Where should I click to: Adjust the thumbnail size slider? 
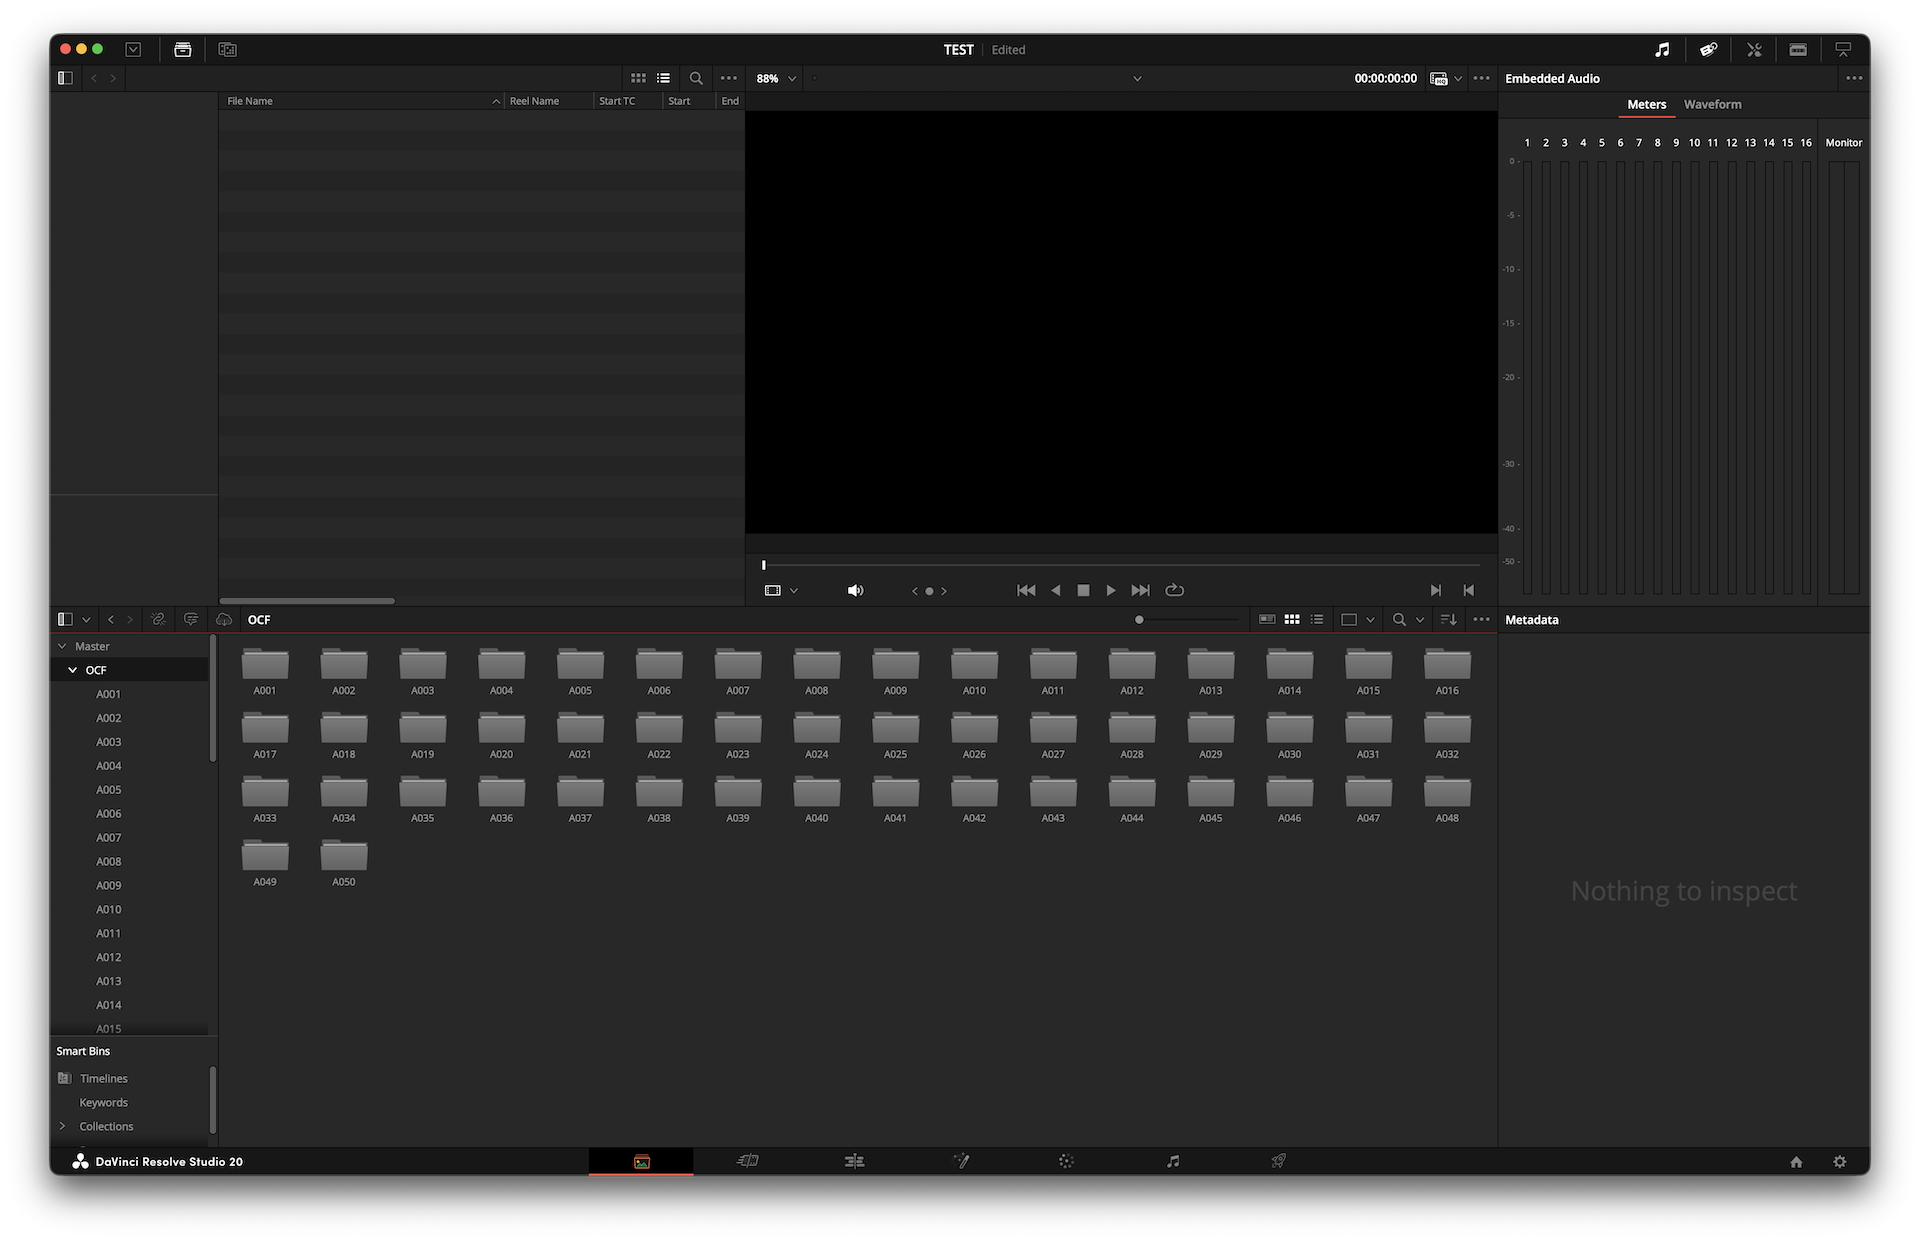point(1139,620)
